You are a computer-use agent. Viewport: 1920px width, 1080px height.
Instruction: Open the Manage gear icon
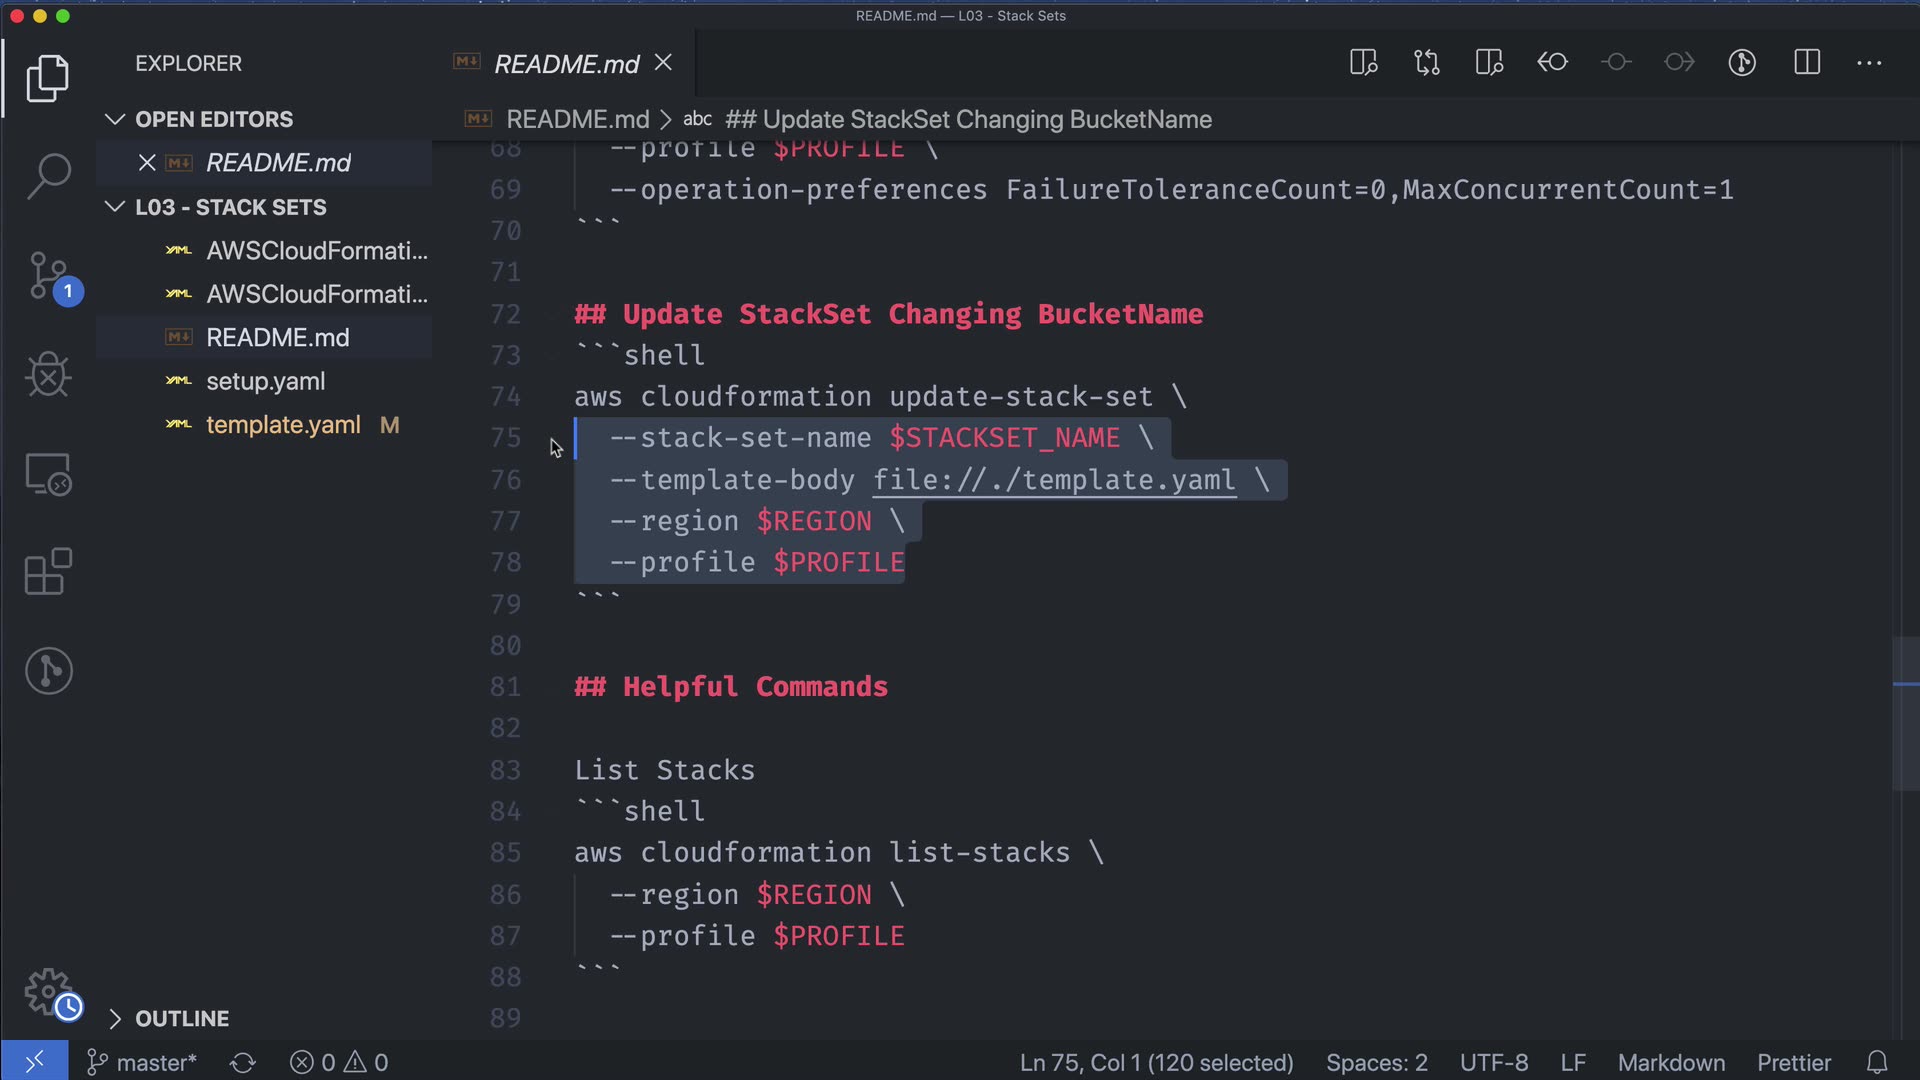tap(48, 991)
